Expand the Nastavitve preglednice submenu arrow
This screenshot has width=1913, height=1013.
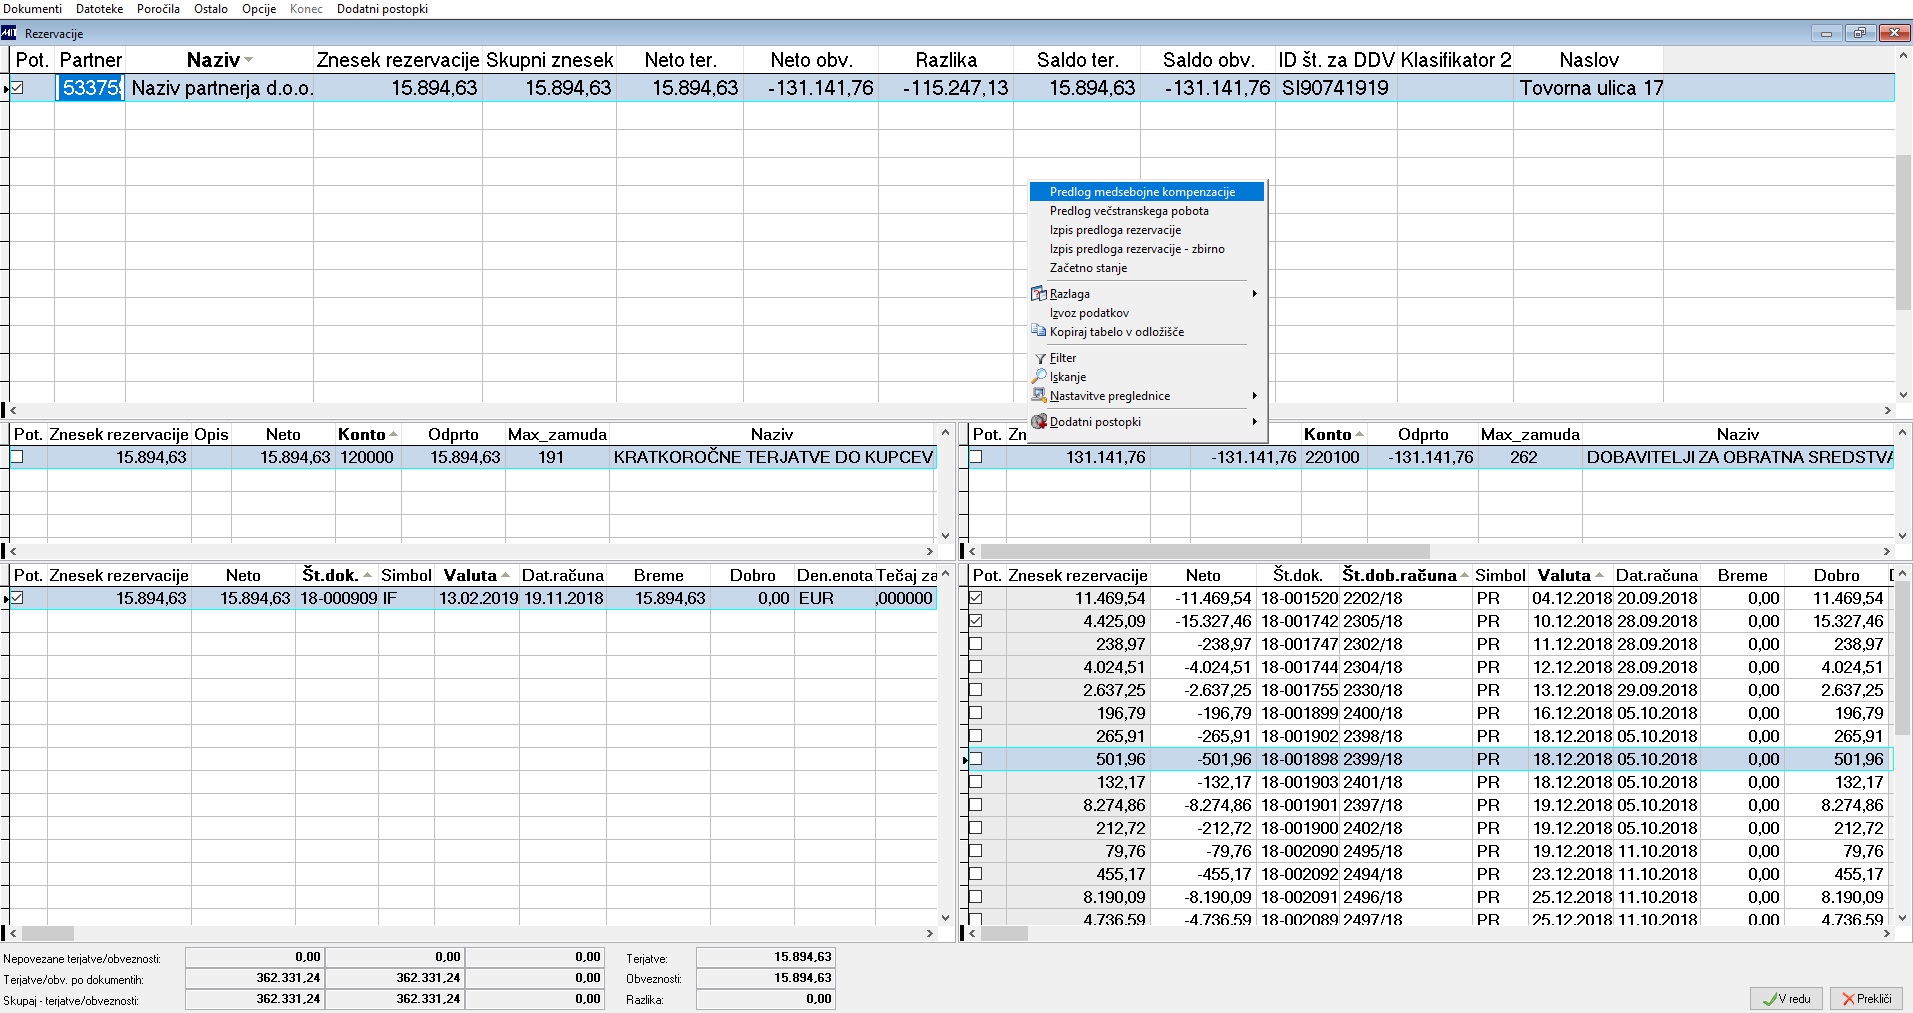pos(1254,396)
